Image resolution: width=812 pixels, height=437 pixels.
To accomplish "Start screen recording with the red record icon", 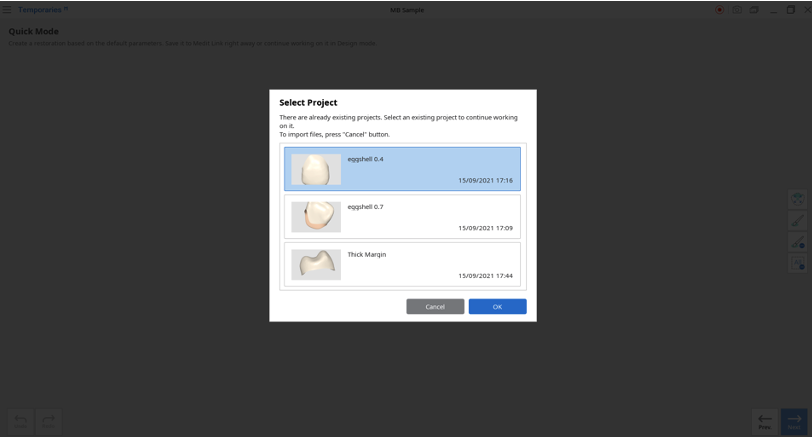I will coord(719,10).
